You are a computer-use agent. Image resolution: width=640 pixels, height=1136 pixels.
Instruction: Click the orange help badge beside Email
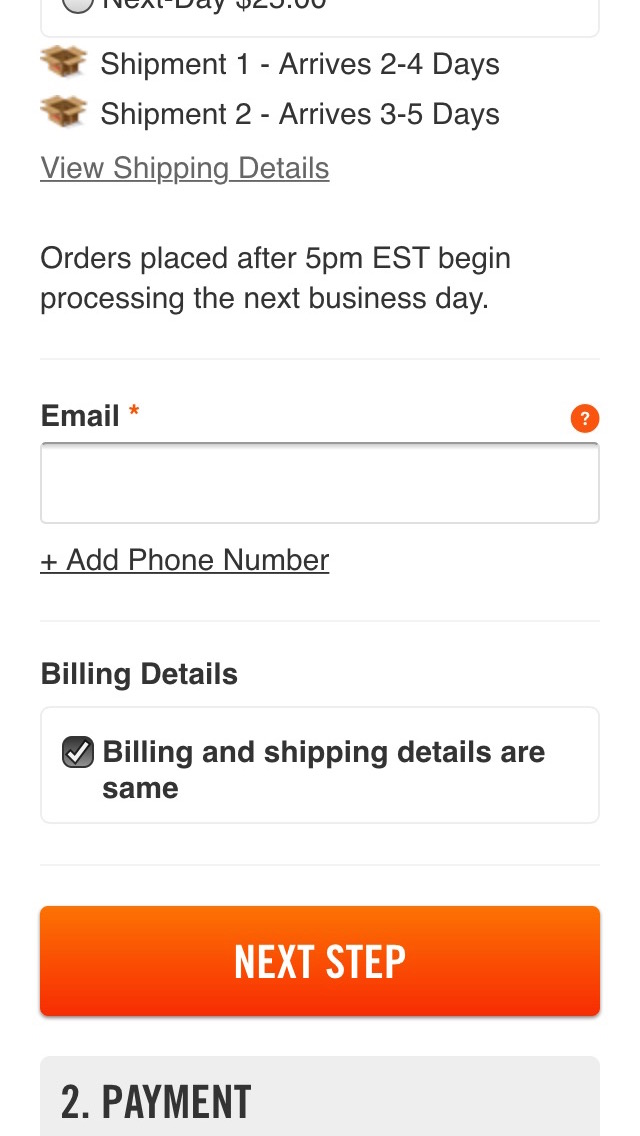point(584,418)
